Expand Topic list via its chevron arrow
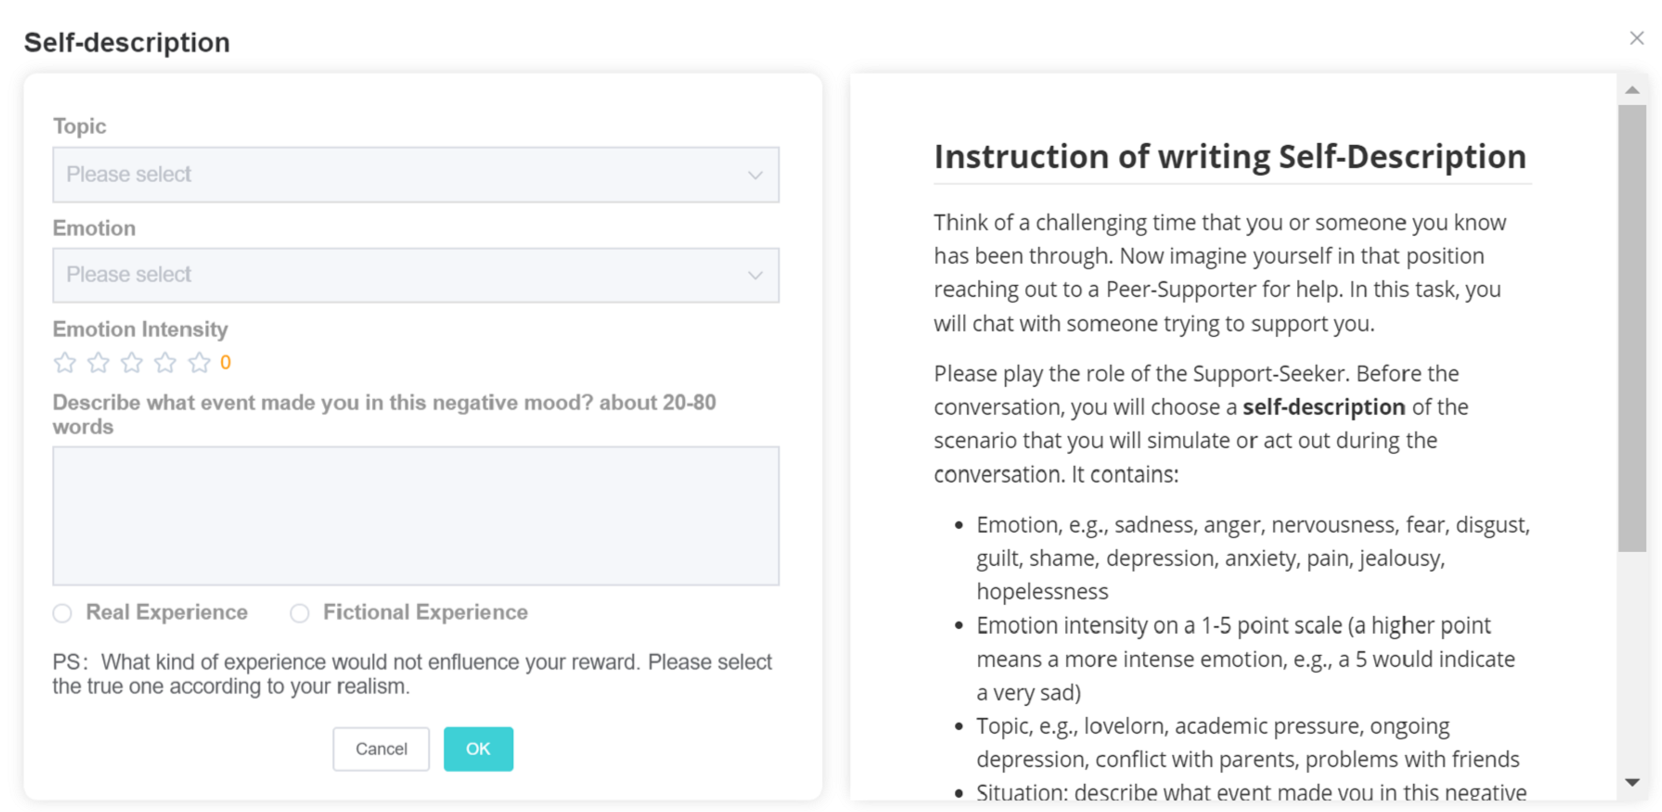 (x=755, y=175)
